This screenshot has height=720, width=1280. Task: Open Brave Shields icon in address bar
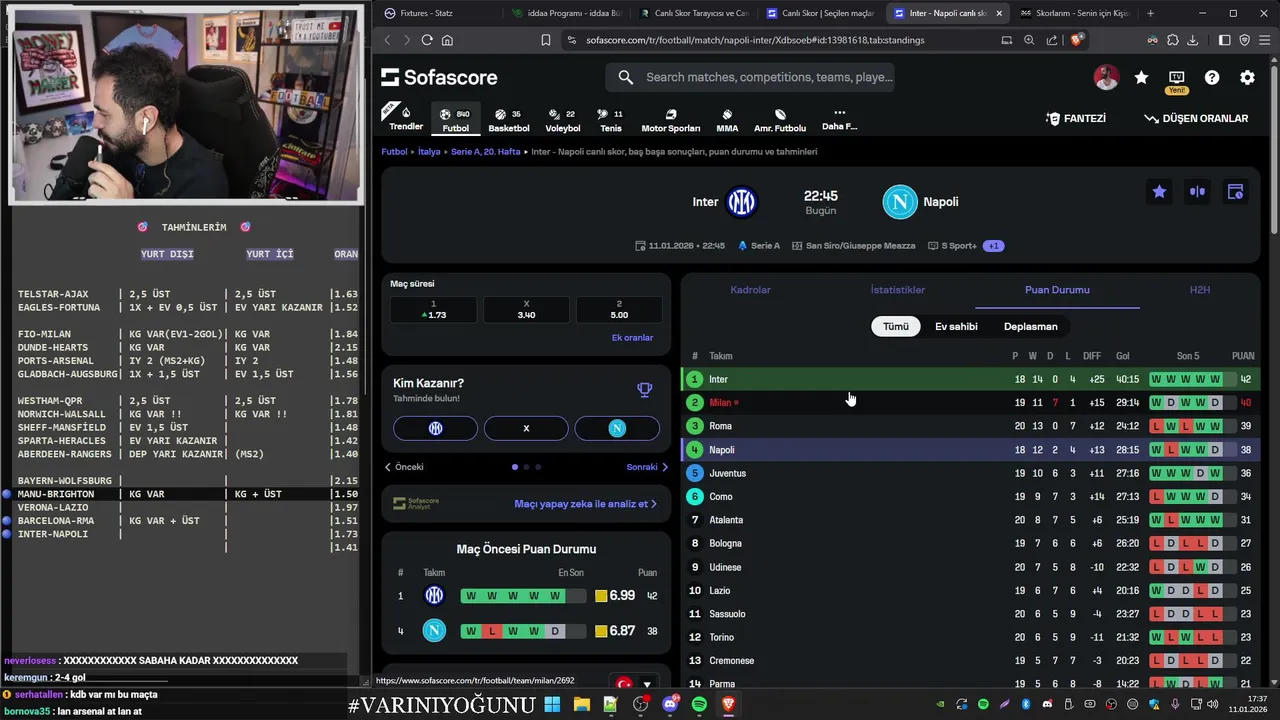[x=1076, y=40]
